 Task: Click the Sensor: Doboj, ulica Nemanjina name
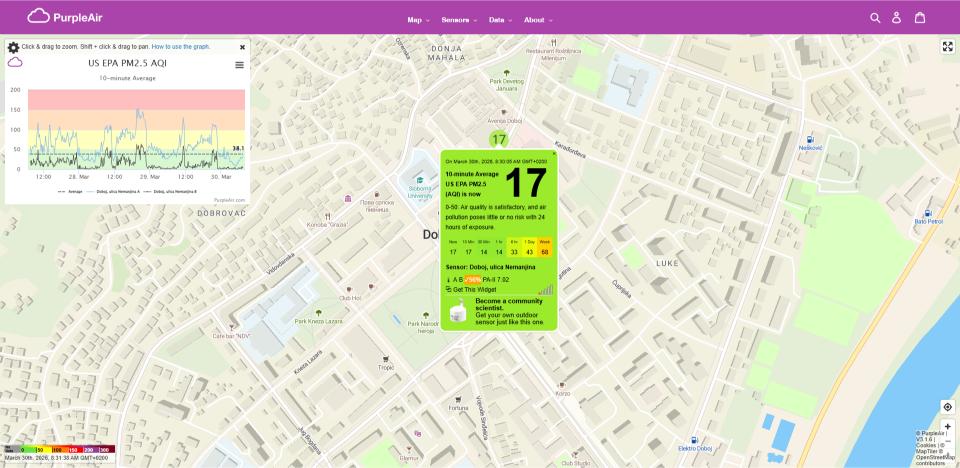click(x=490, y=267)
